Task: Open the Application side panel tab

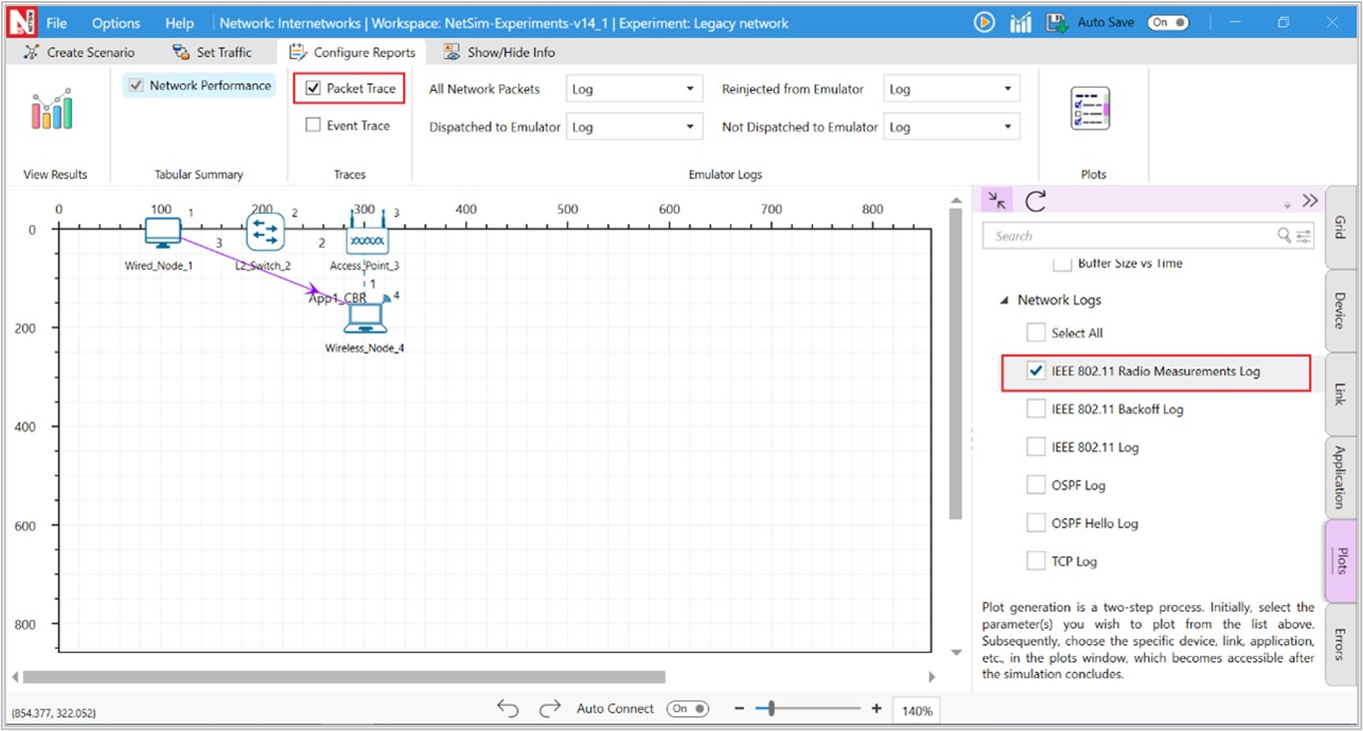Action: click(x=1340, y=477)
